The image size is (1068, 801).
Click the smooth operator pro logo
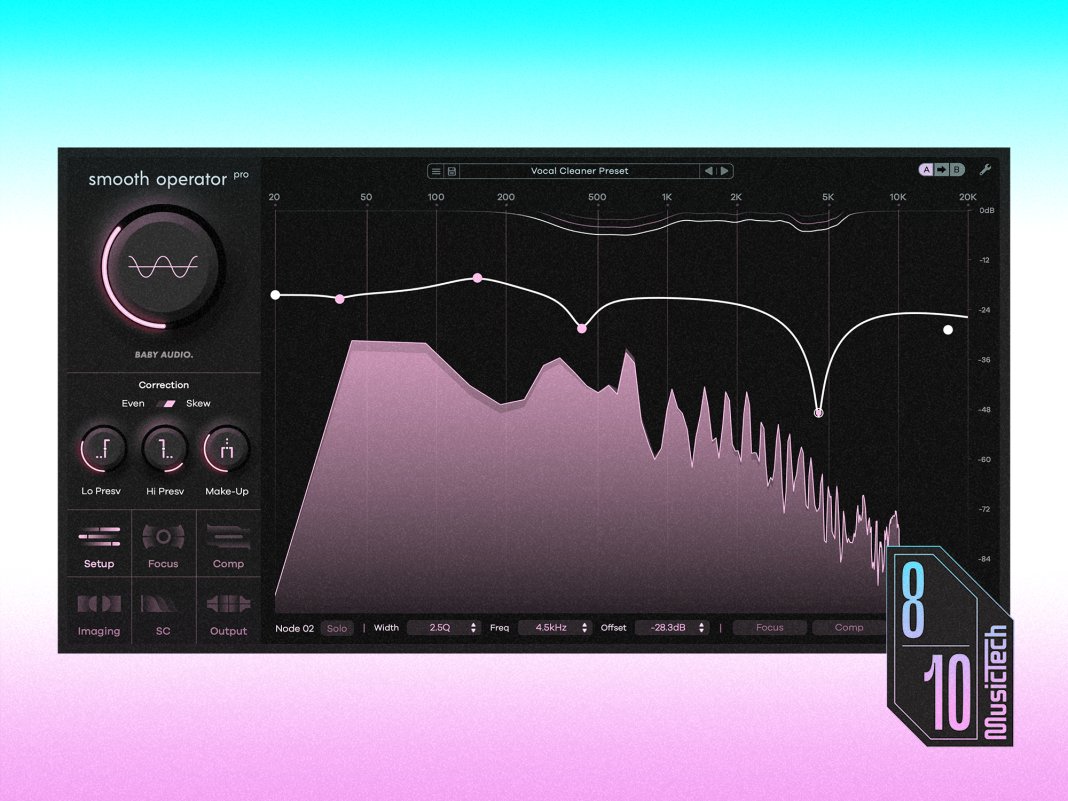[x=168, y=179]
